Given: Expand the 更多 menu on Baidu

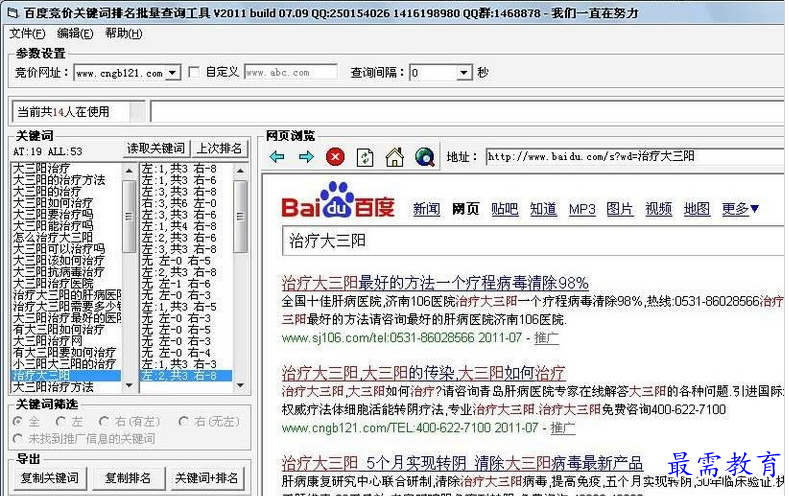Looking at the screenshot, I should [x=740, y=208].
